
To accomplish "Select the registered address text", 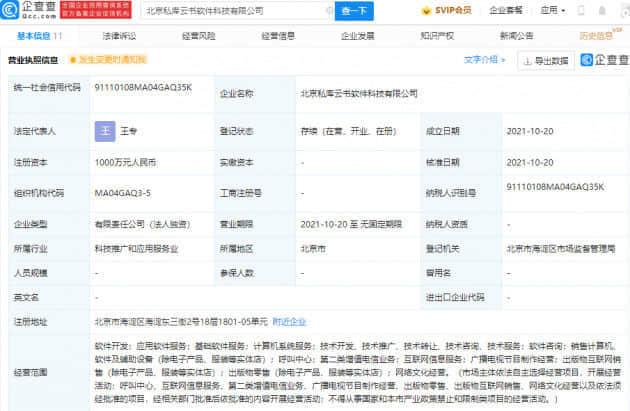I will 181,322.
